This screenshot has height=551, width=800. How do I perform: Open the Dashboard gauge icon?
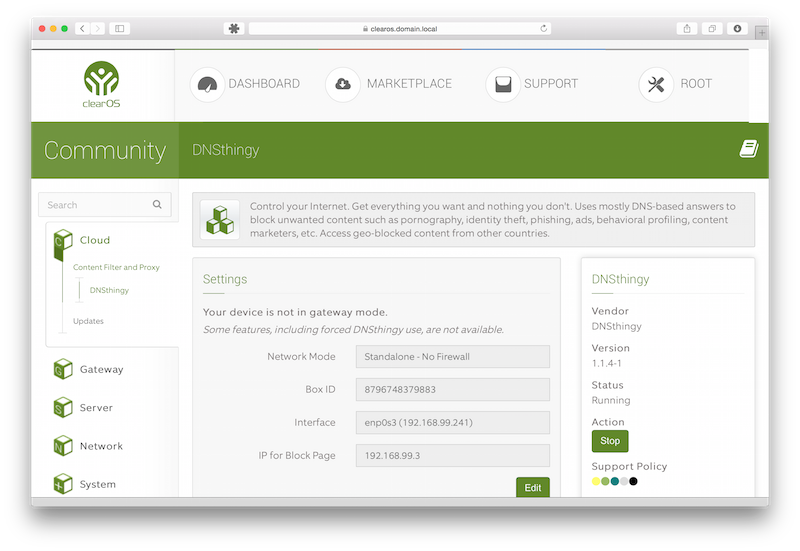207,84
